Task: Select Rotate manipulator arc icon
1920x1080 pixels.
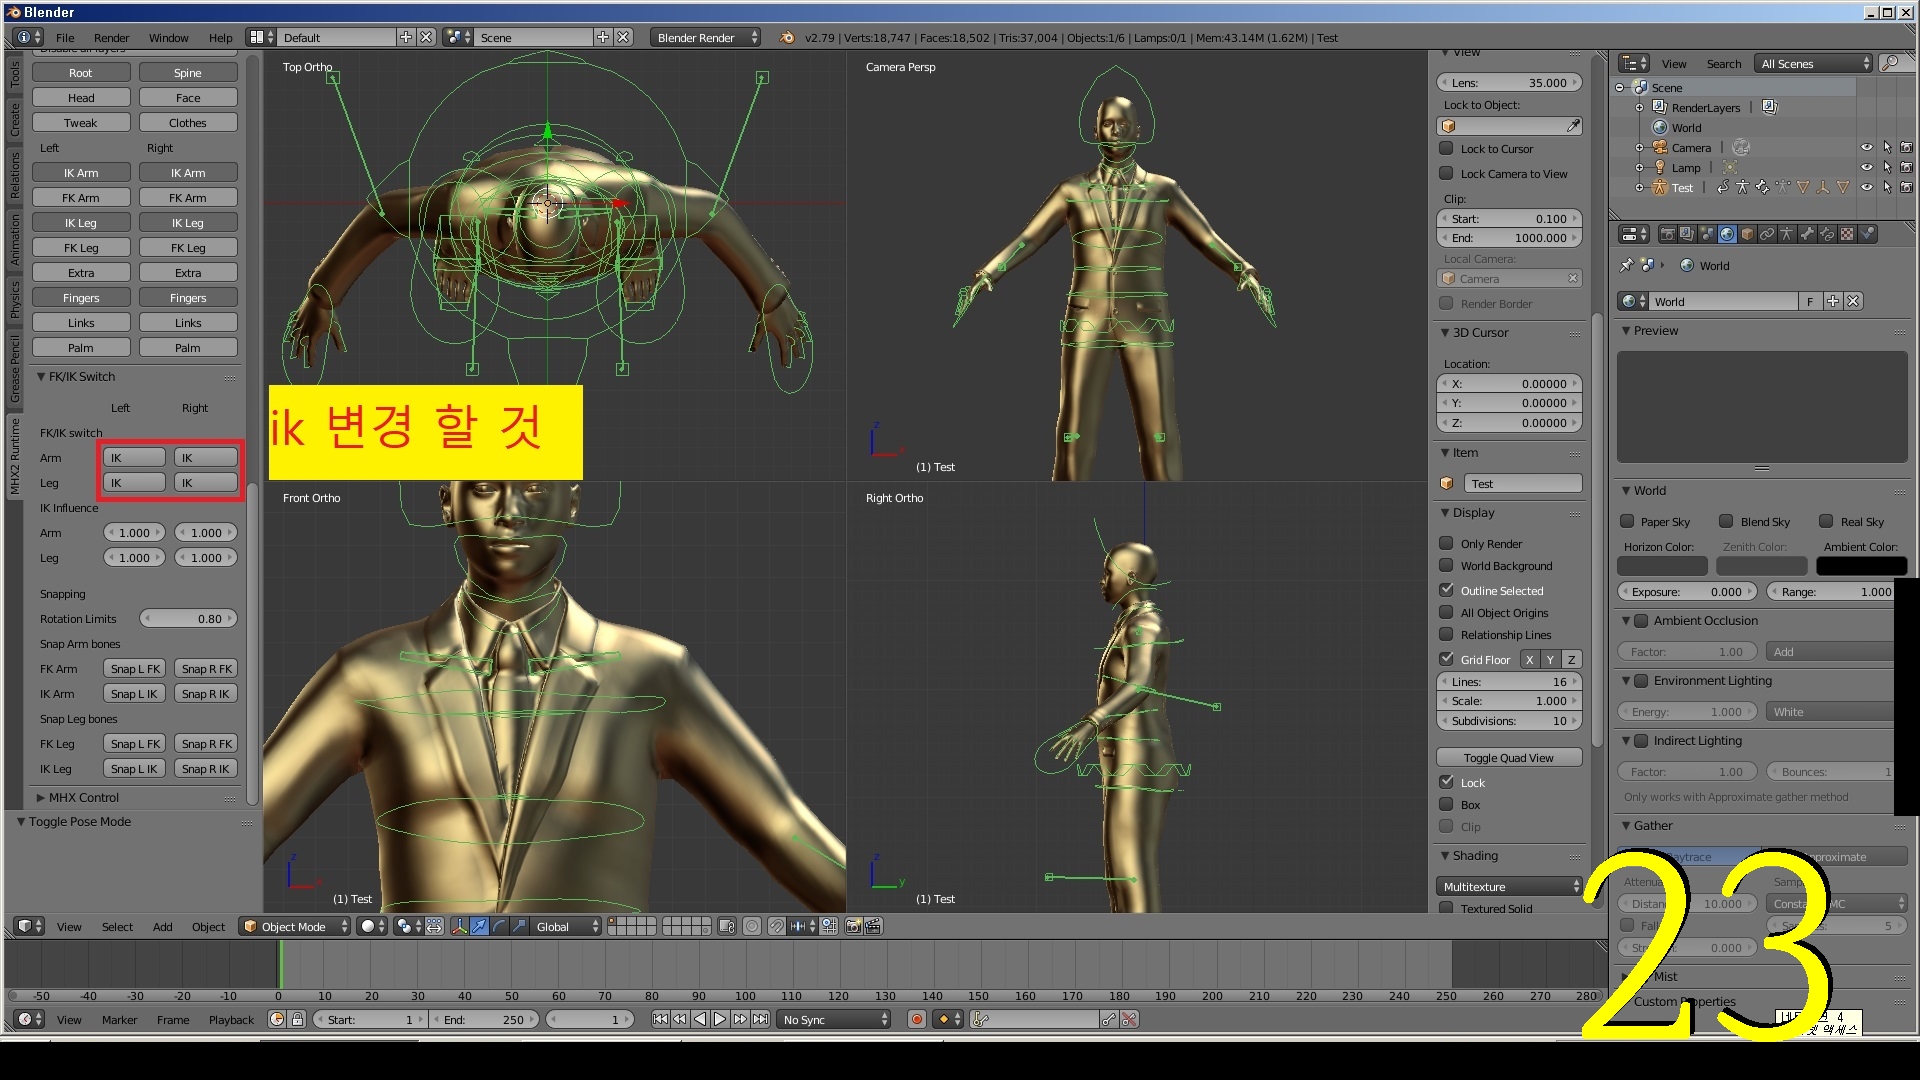Action: [x=499, y=926]
